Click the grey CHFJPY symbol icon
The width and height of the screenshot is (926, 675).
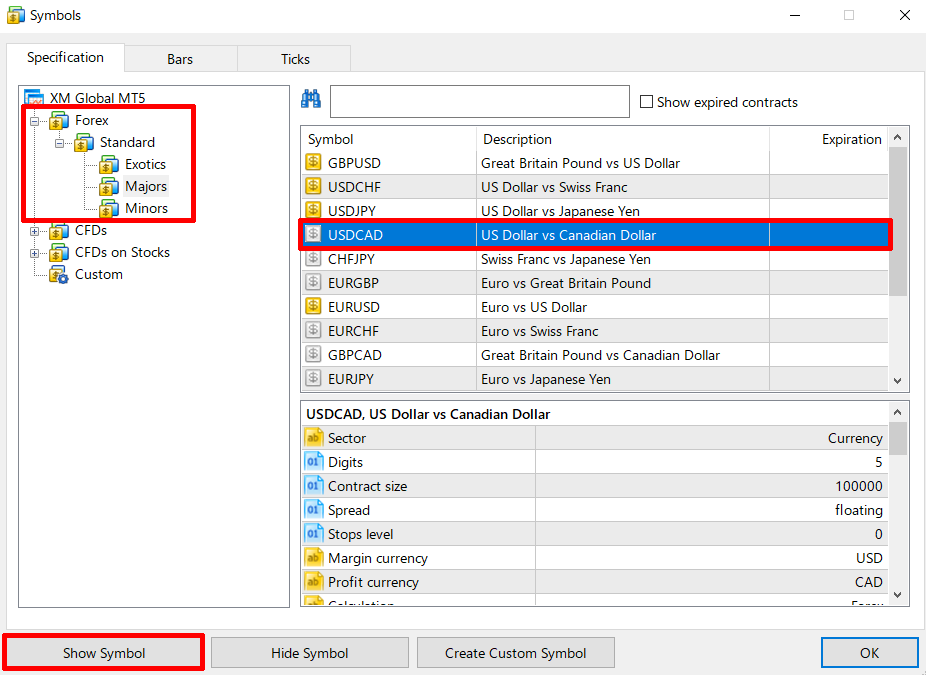[313, 259]
